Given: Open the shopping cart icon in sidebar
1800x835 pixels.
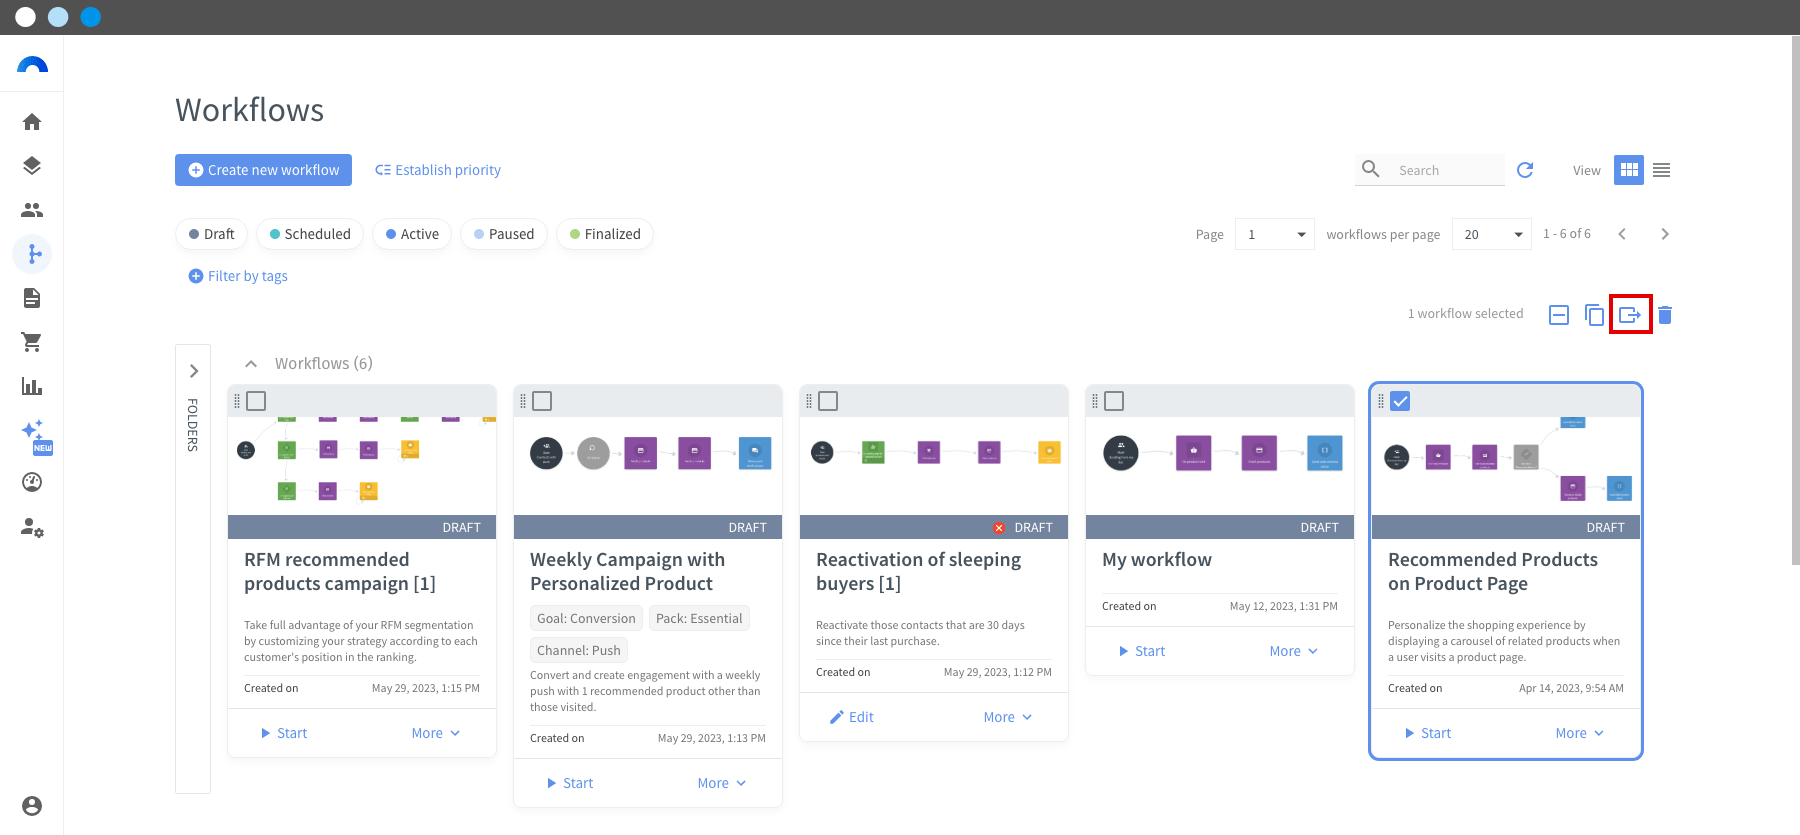Looking at the screenshot, I should [x=32, y=342].
